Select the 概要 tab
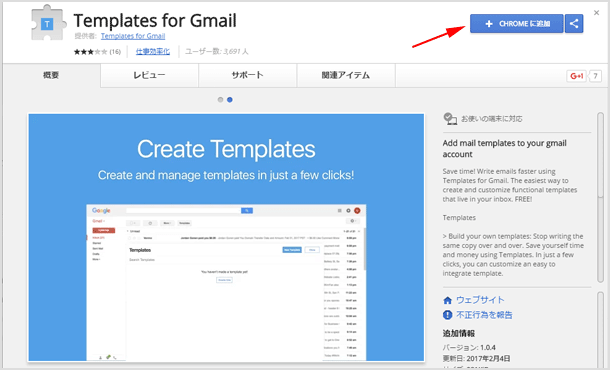 (x=51, y=75)
